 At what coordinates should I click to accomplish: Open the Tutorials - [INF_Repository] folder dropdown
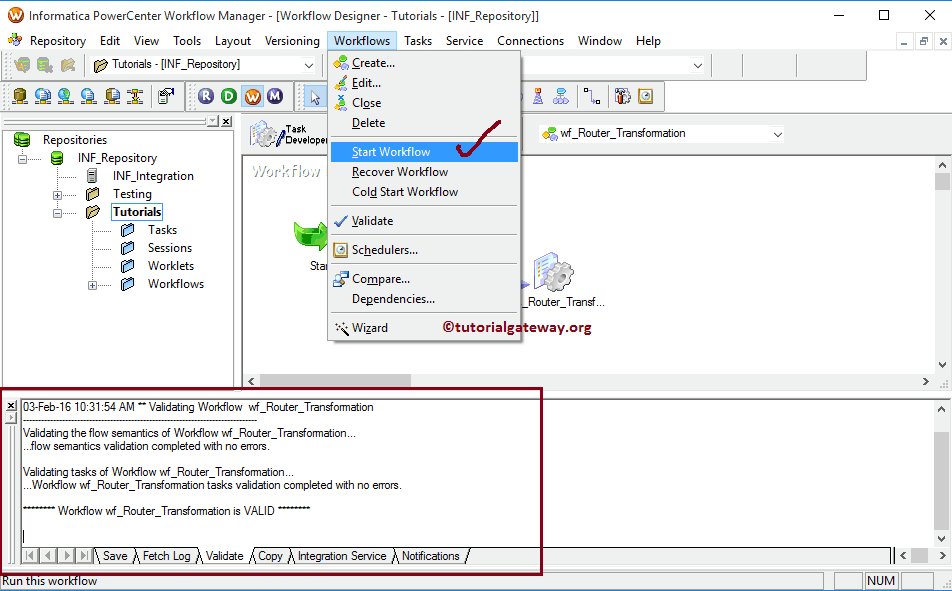(308, 64)
